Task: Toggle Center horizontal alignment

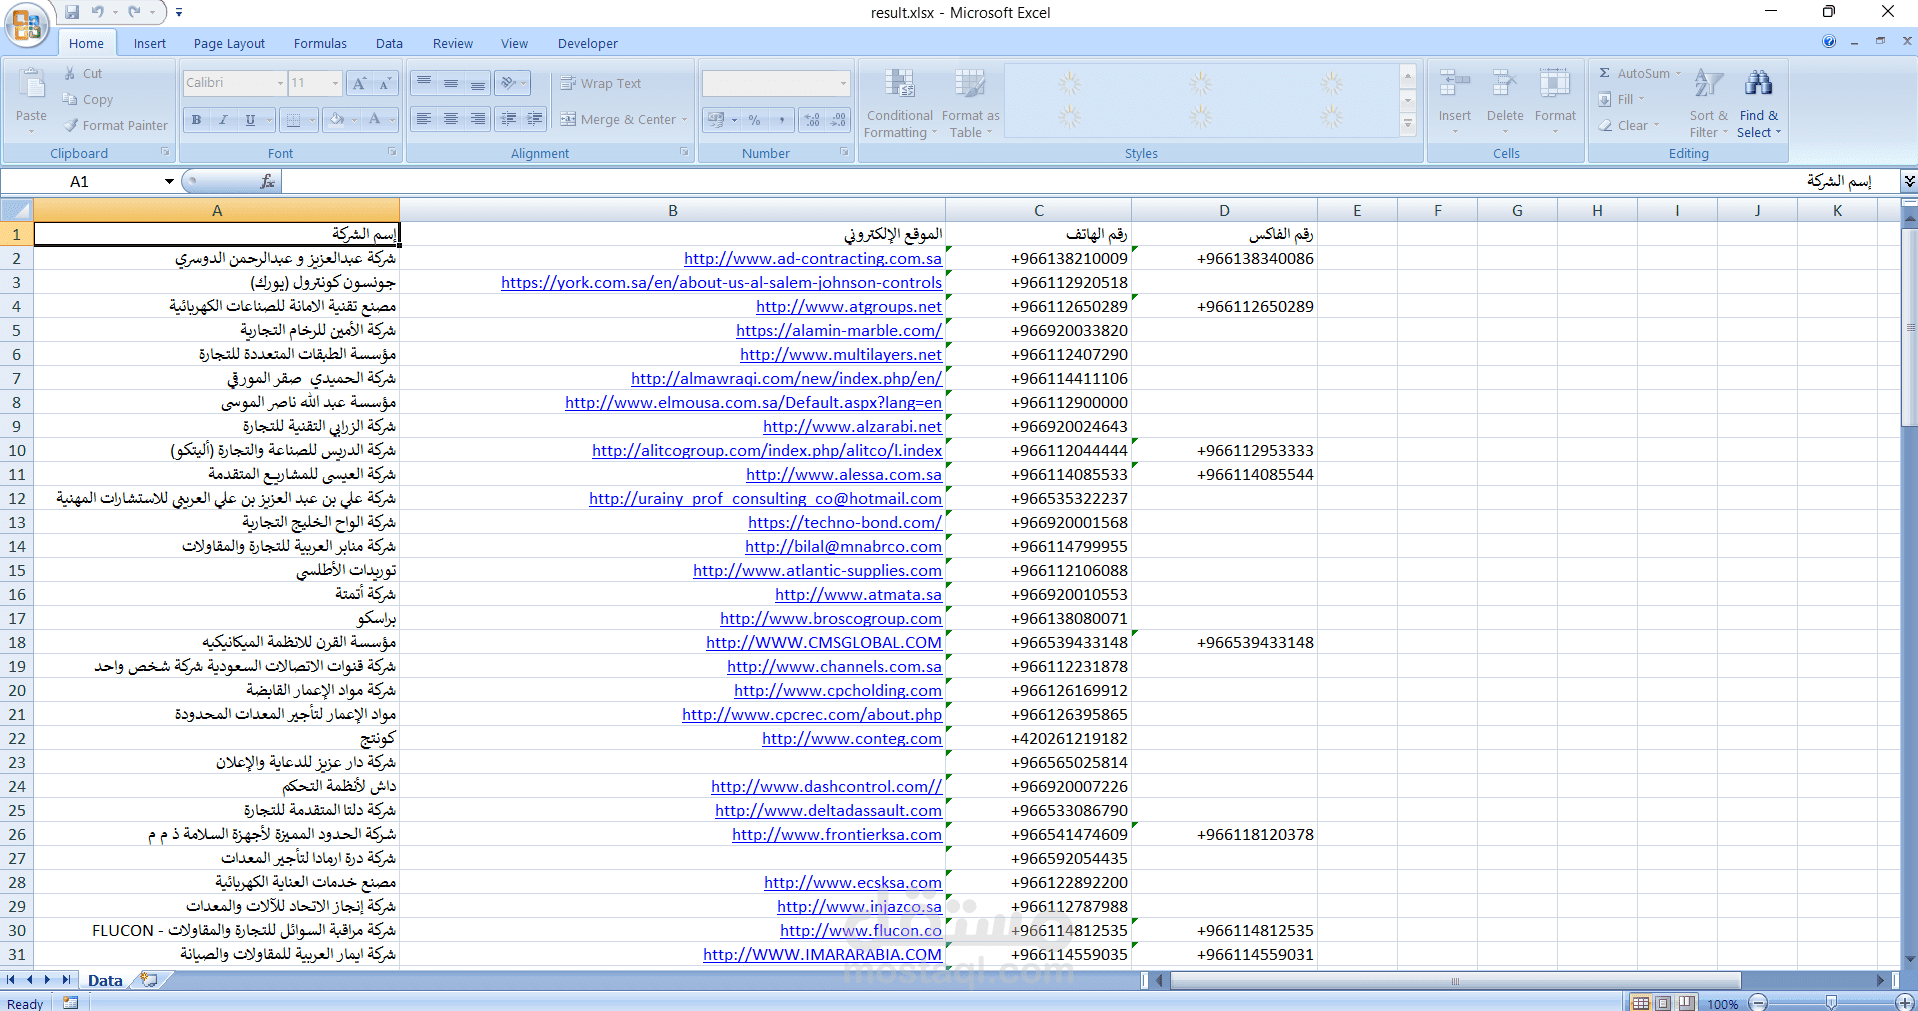Action: [451, 119]
